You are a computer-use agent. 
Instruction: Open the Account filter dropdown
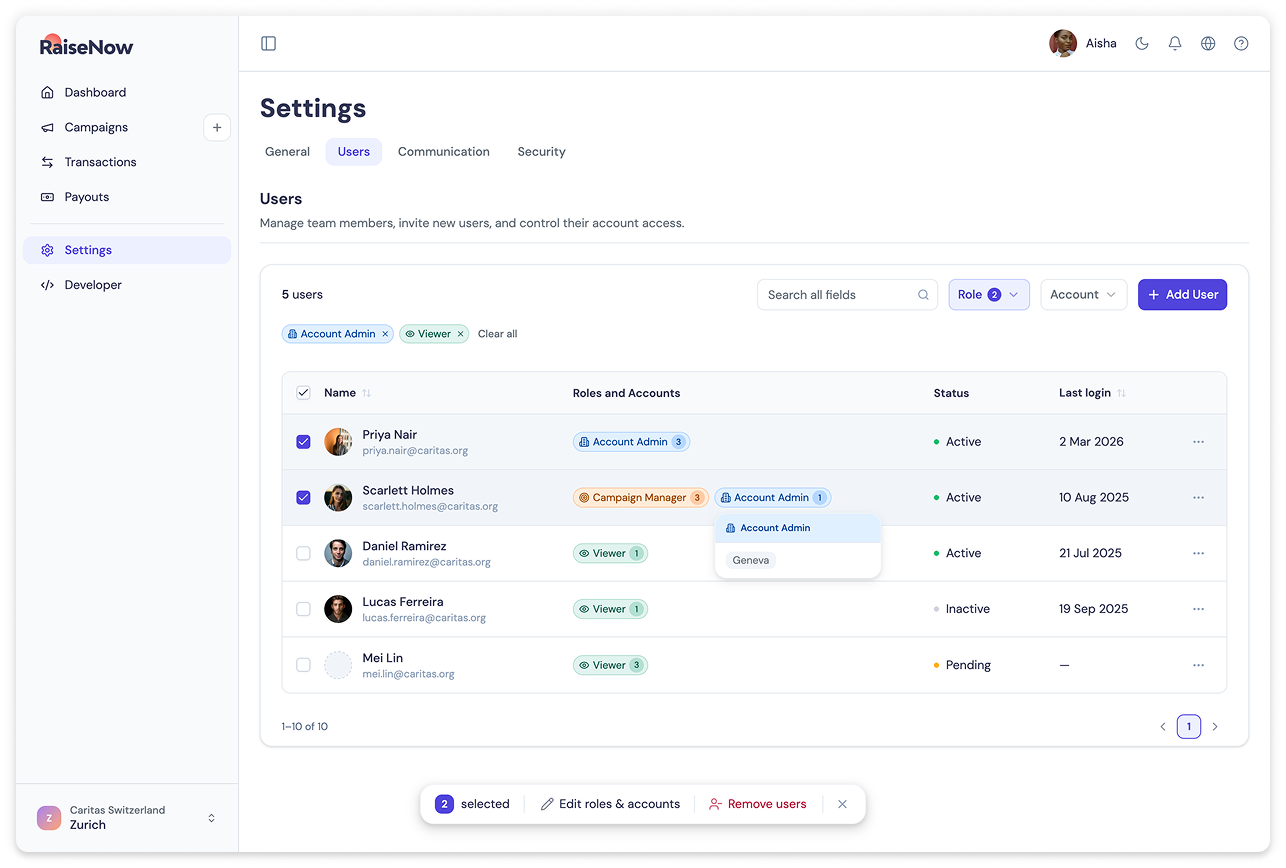(x=1084, y=295)
